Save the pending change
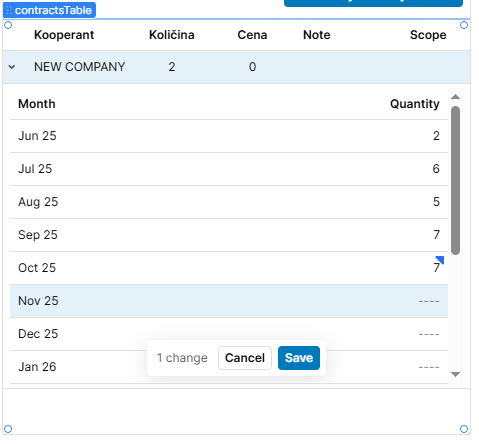 point(299,358)
